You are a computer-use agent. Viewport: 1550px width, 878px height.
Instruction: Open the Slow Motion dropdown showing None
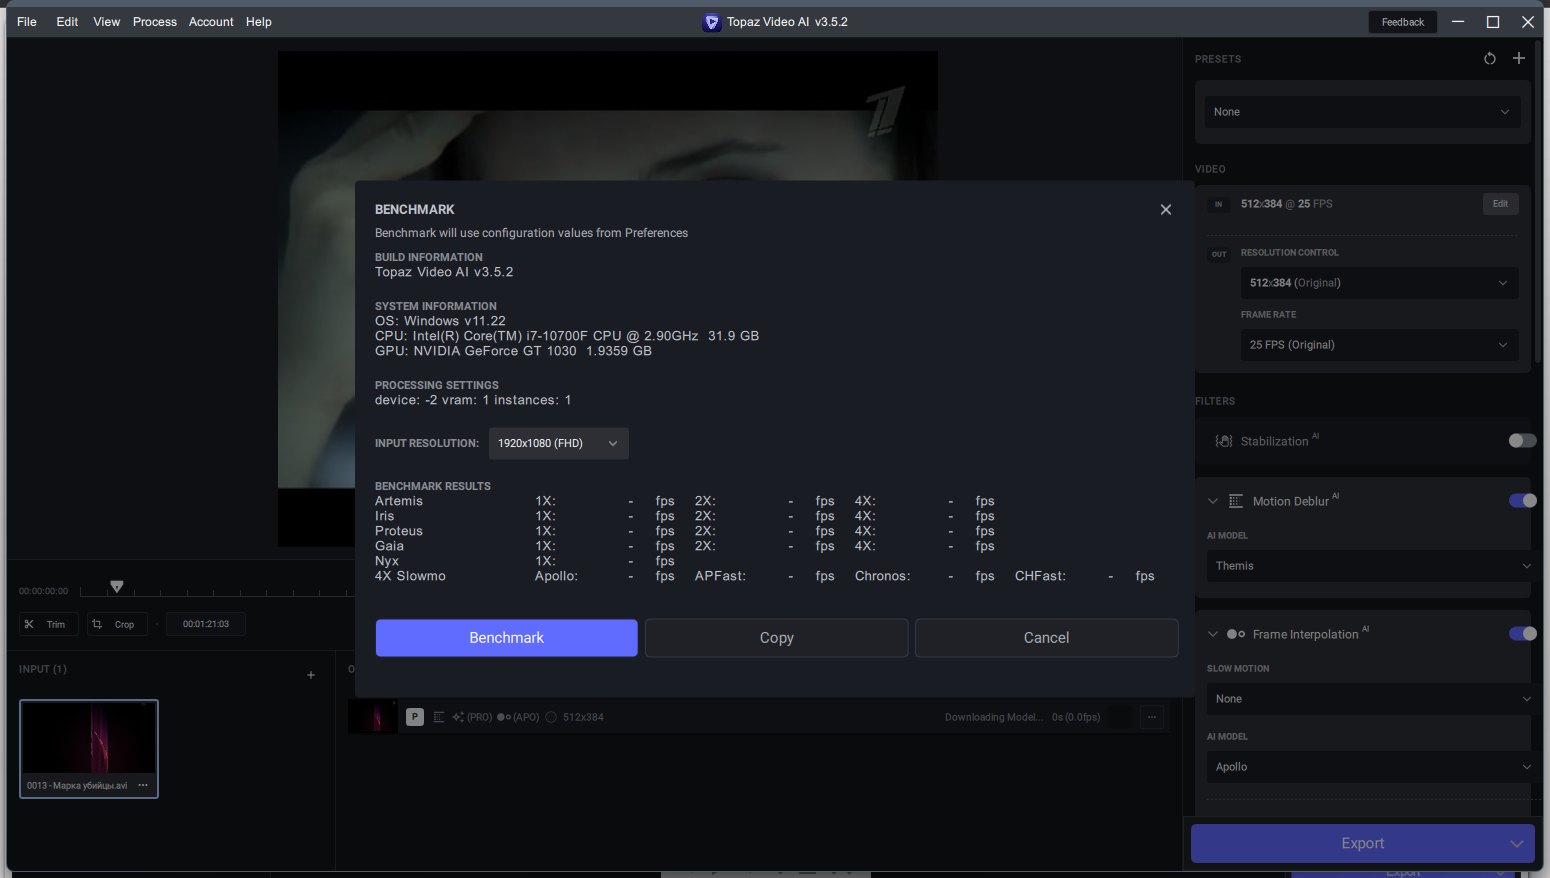coord(1370,699)
